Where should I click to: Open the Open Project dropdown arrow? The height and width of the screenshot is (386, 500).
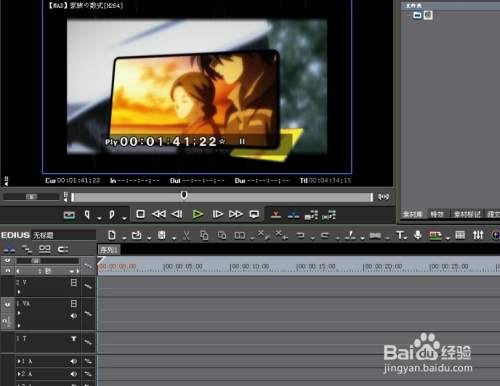(149, 238)
